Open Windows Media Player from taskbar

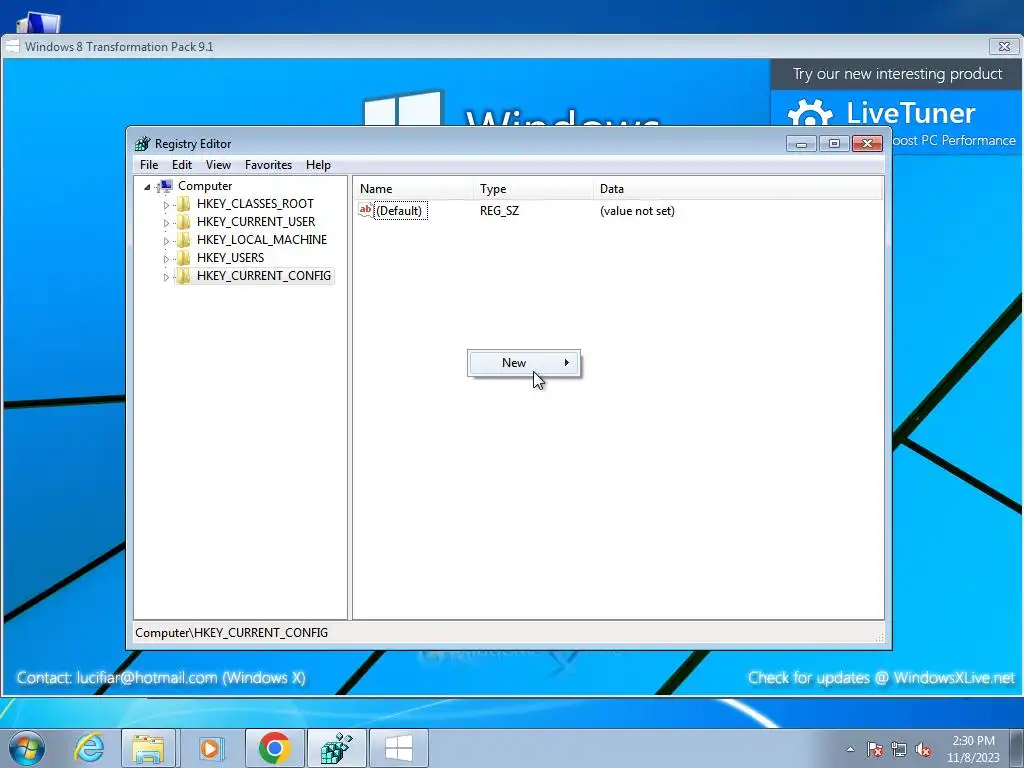pyautogui.click(x=210, y=748)
